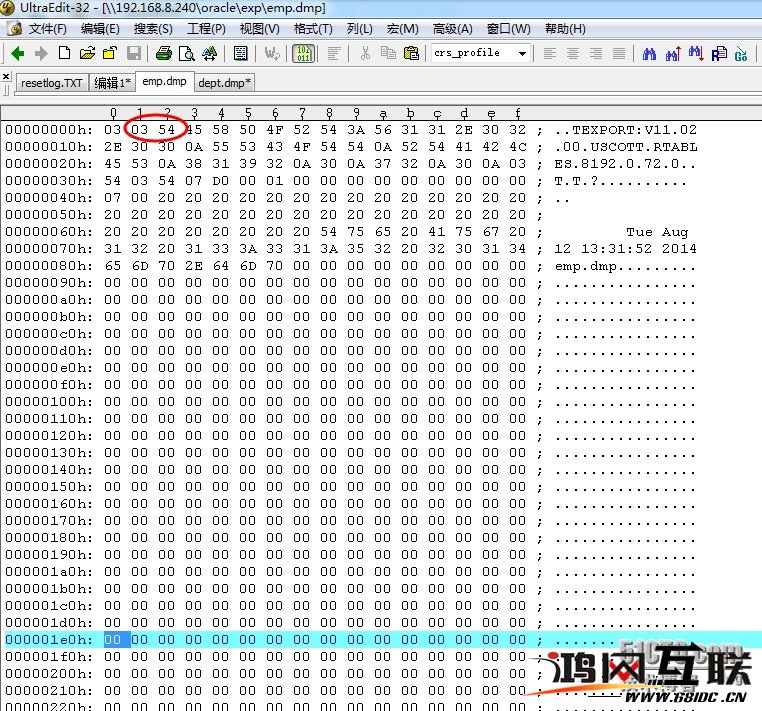Cut the selection with the scissors icon
Viewport: 762px width, 711px height.
[x=365, y=52]
